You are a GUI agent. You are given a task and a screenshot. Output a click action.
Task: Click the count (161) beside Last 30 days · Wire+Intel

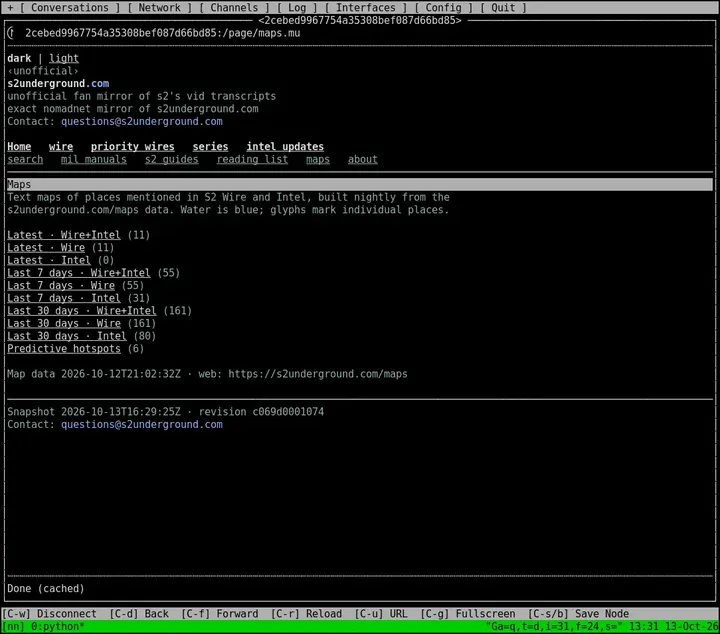click(x=178, y=311)
